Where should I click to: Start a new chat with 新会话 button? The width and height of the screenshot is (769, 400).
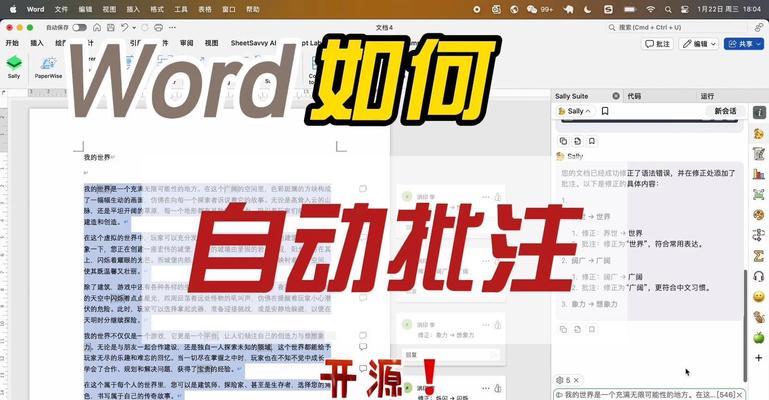point(725,111)
